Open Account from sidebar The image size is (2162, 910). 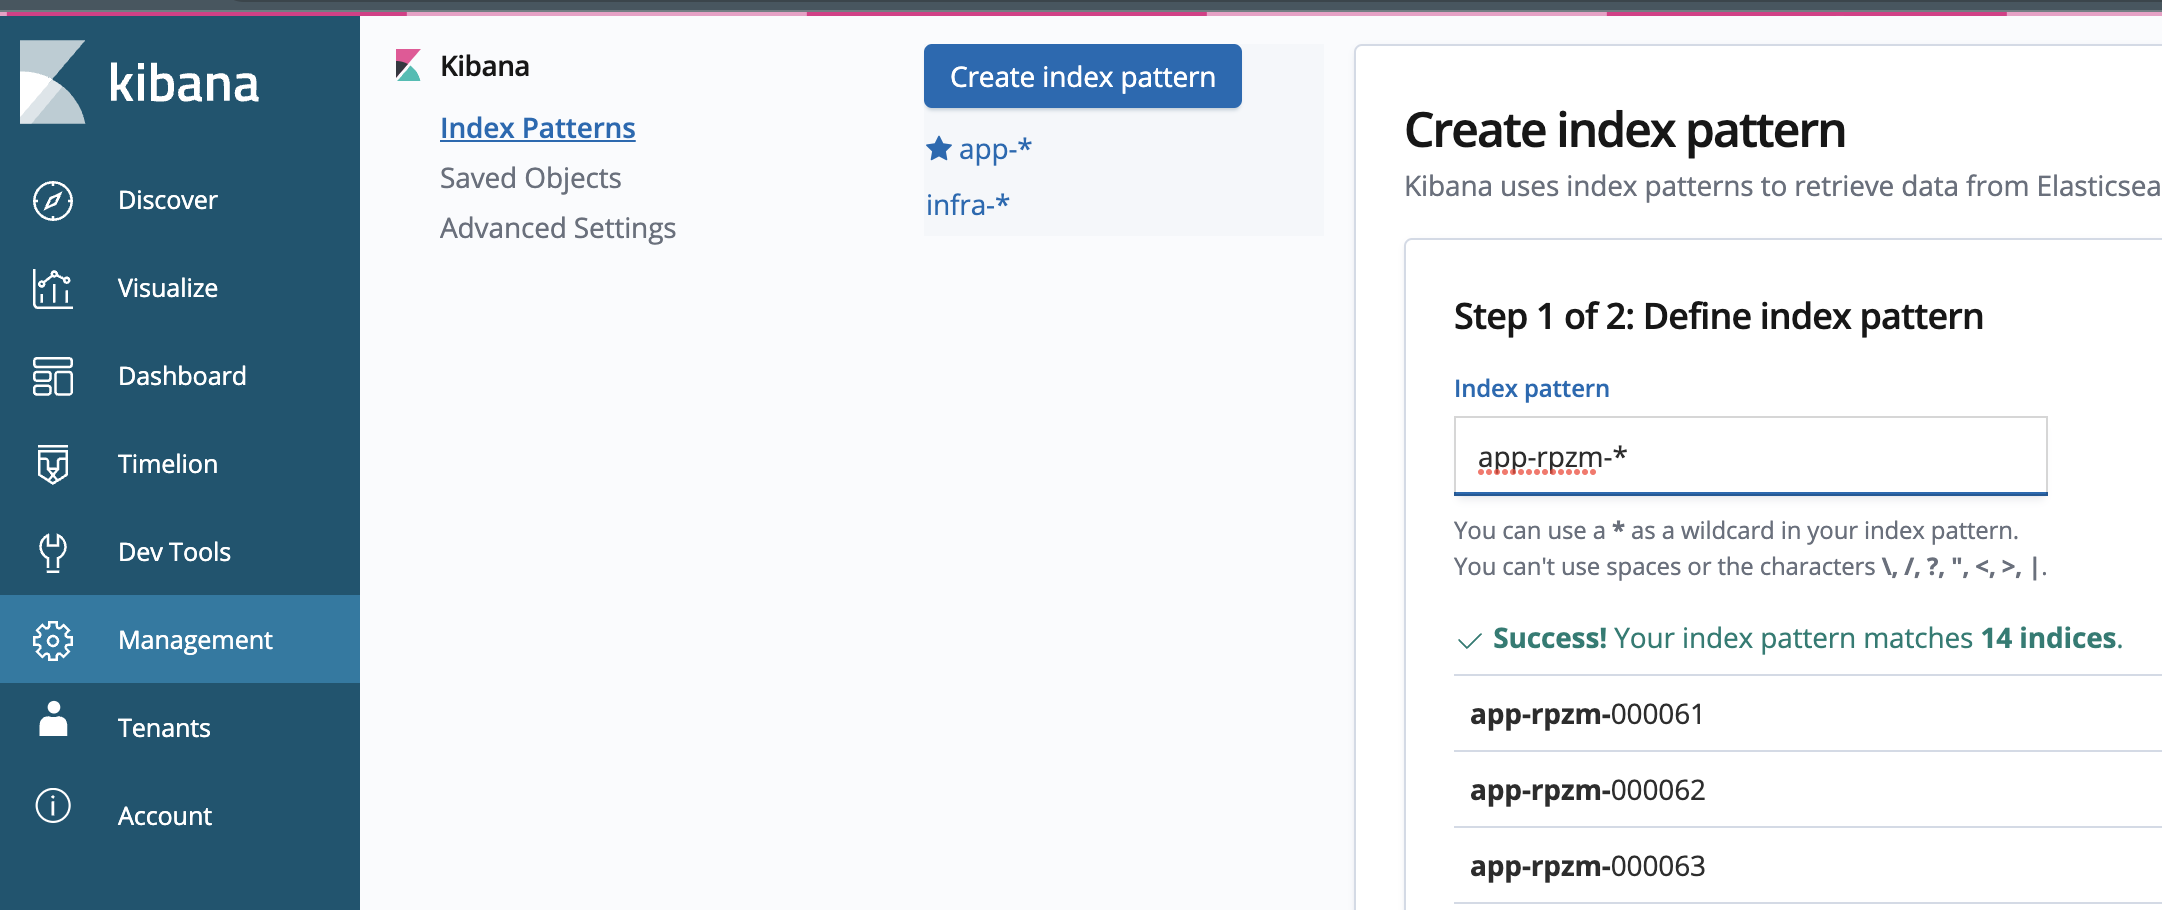click(180, 816)
